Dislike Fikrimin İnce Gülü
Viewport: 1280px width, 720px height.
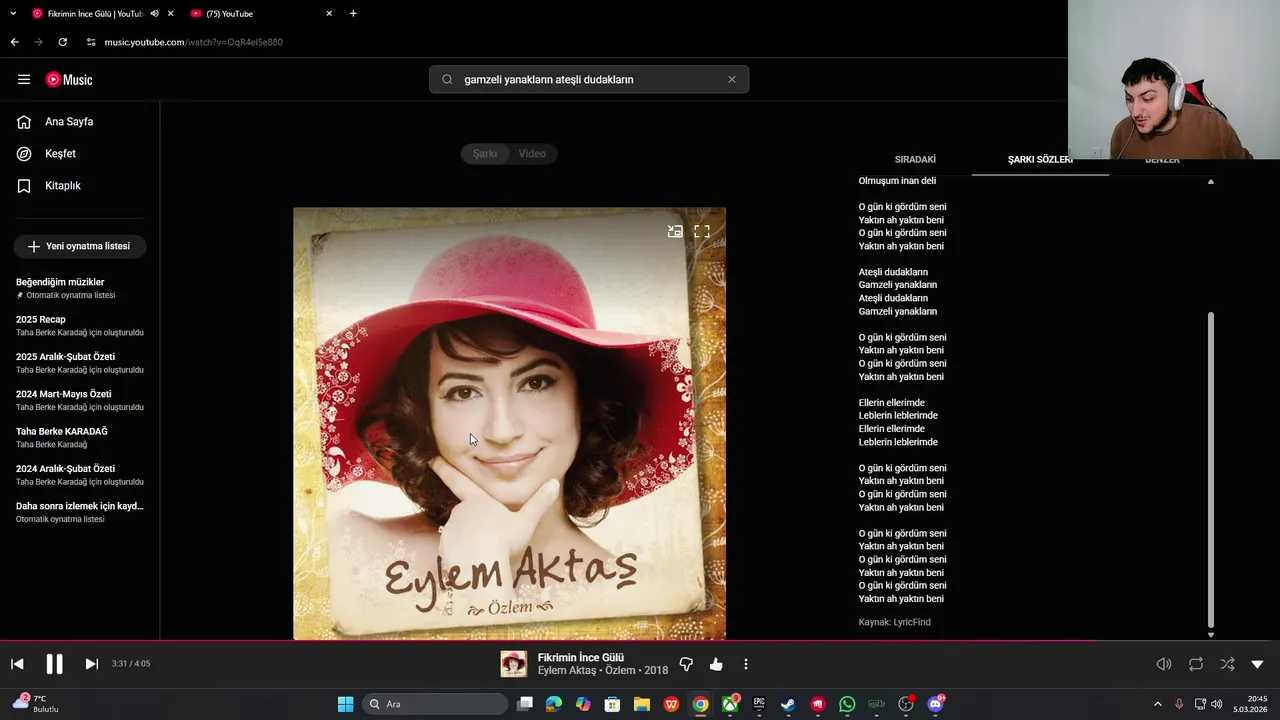tap(686, 664)
